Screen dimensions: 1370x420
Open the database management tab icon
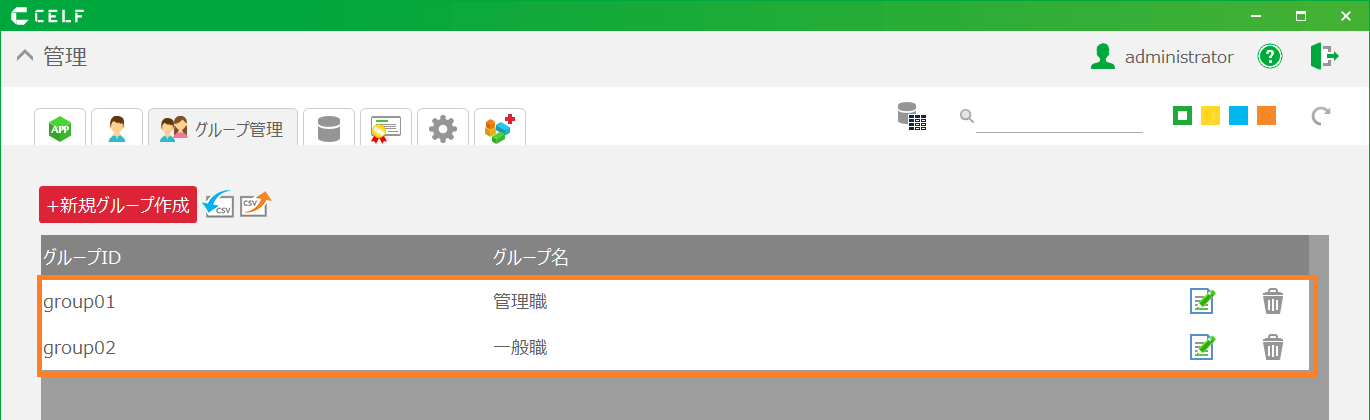point(328,128)
